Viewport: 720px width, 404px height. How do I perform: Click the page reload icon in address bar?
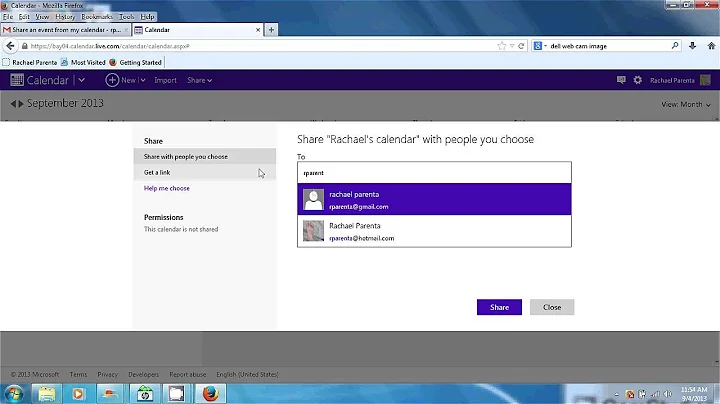click(521, 46)
